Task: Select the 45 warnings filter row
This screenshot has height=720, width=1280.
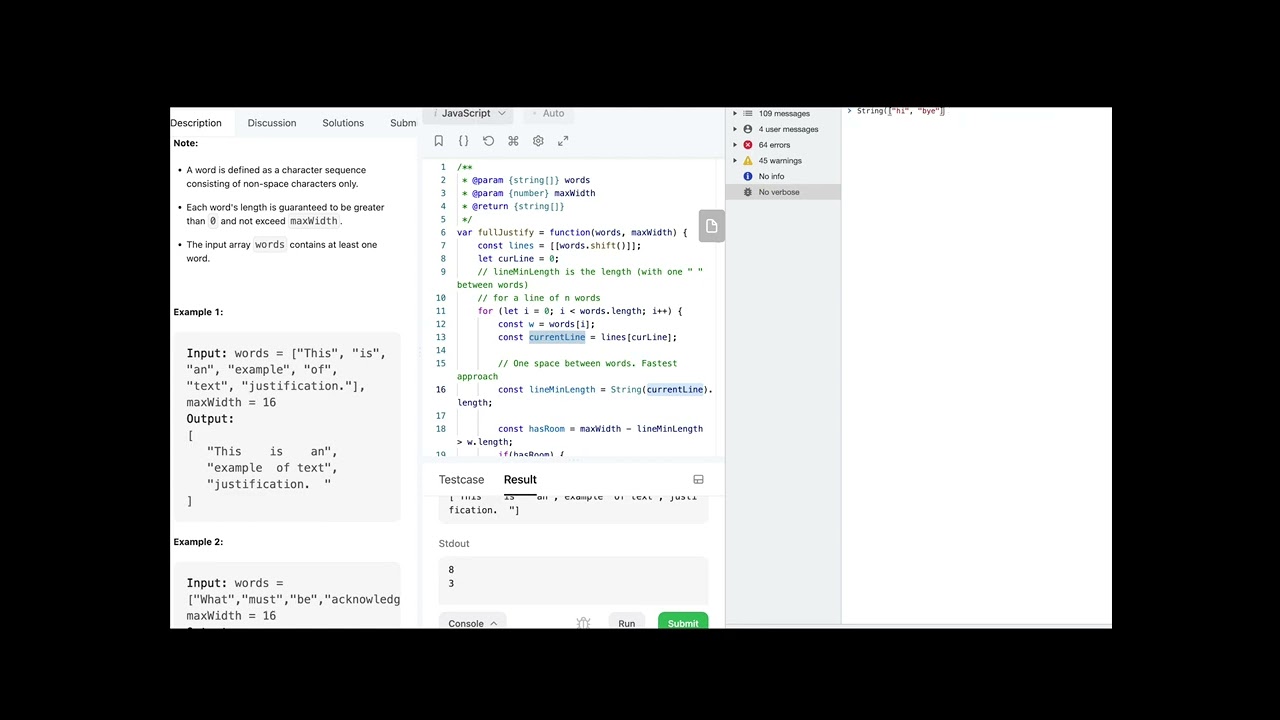Action: [x=783, y=160]
